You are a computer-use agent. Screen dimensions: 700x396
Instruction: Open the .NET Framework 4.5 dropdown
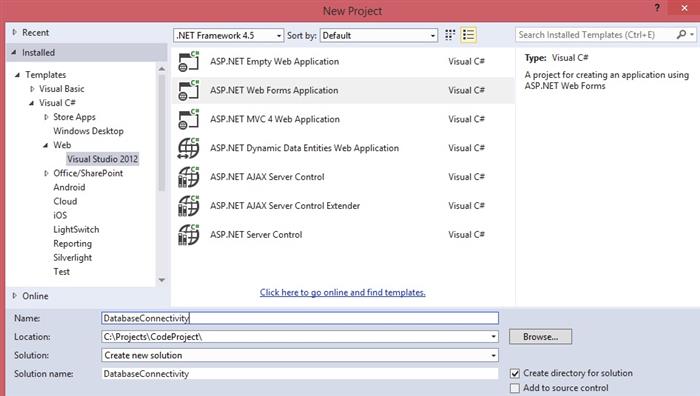point(228,35)
